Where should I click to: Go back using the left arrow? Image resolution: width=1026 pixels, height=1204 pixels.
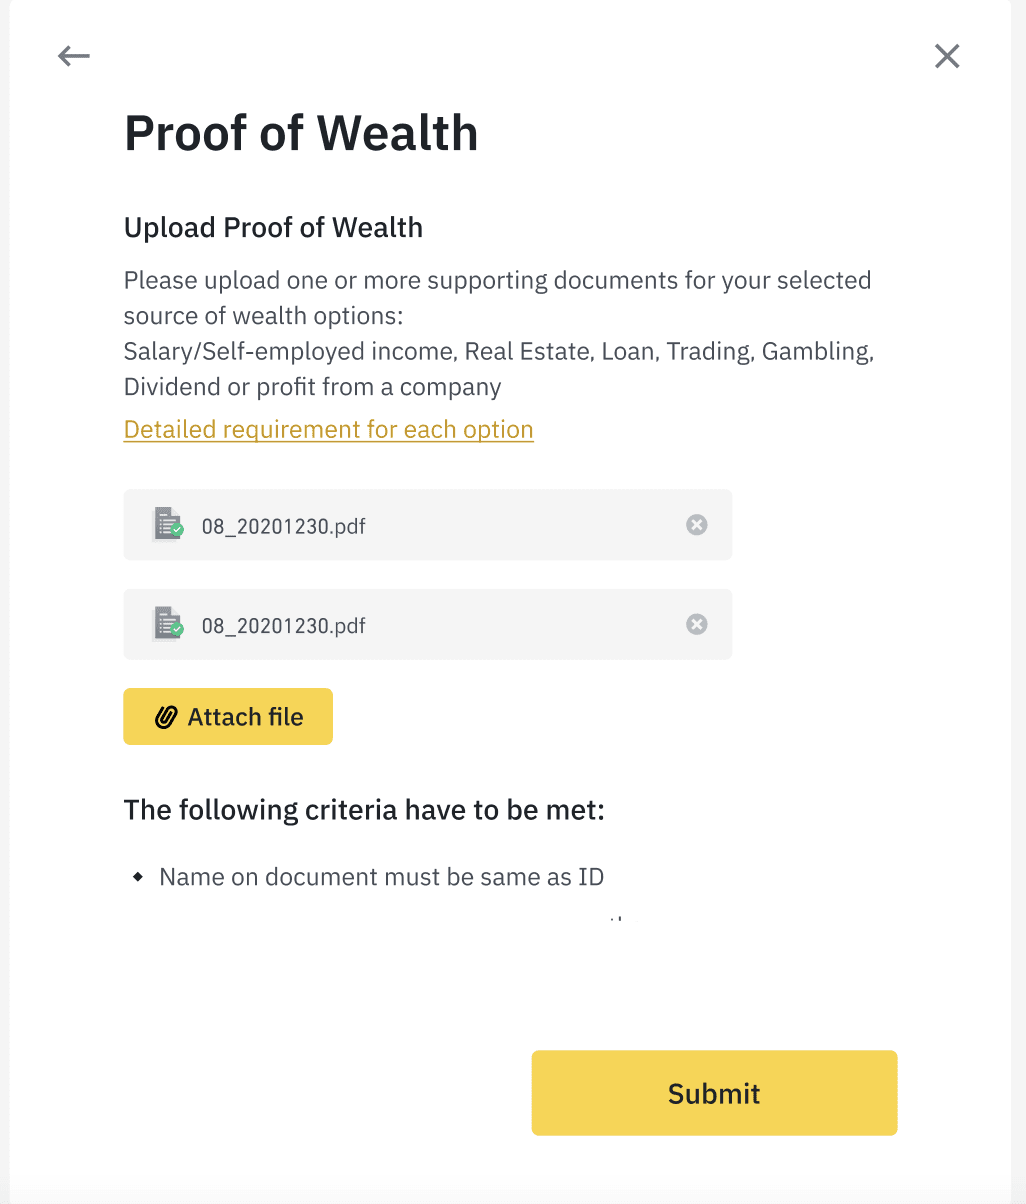[74, 56]
